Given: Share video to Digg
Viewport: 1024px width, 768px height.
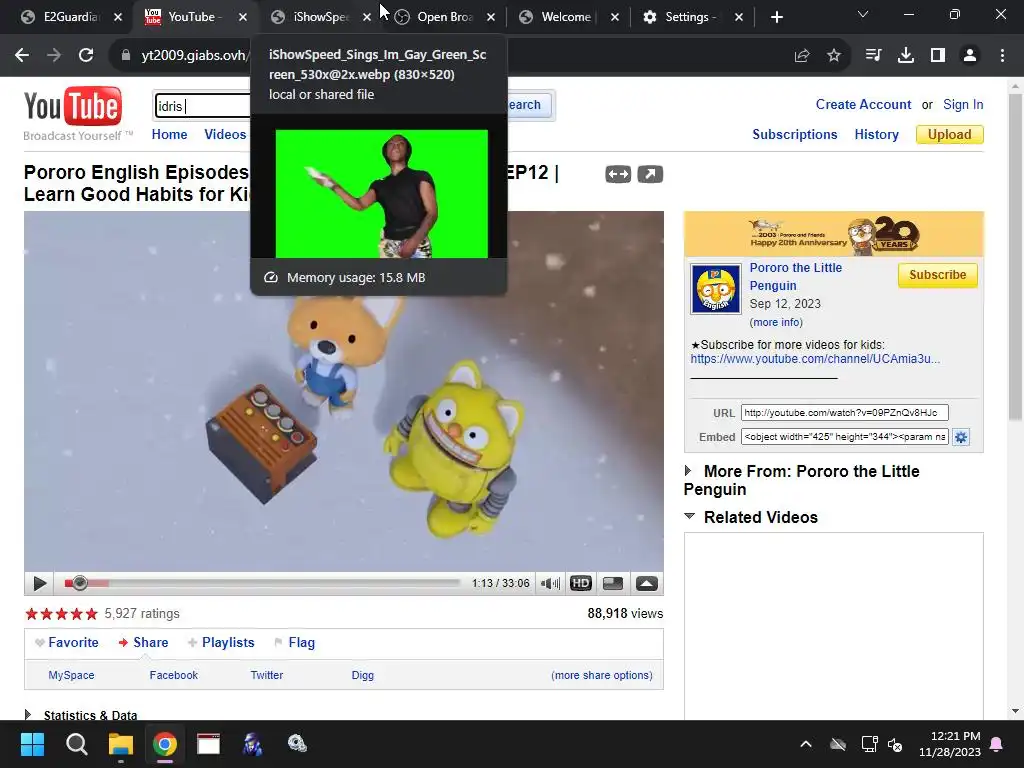Looking at the screenshot, I should (362, 675).
